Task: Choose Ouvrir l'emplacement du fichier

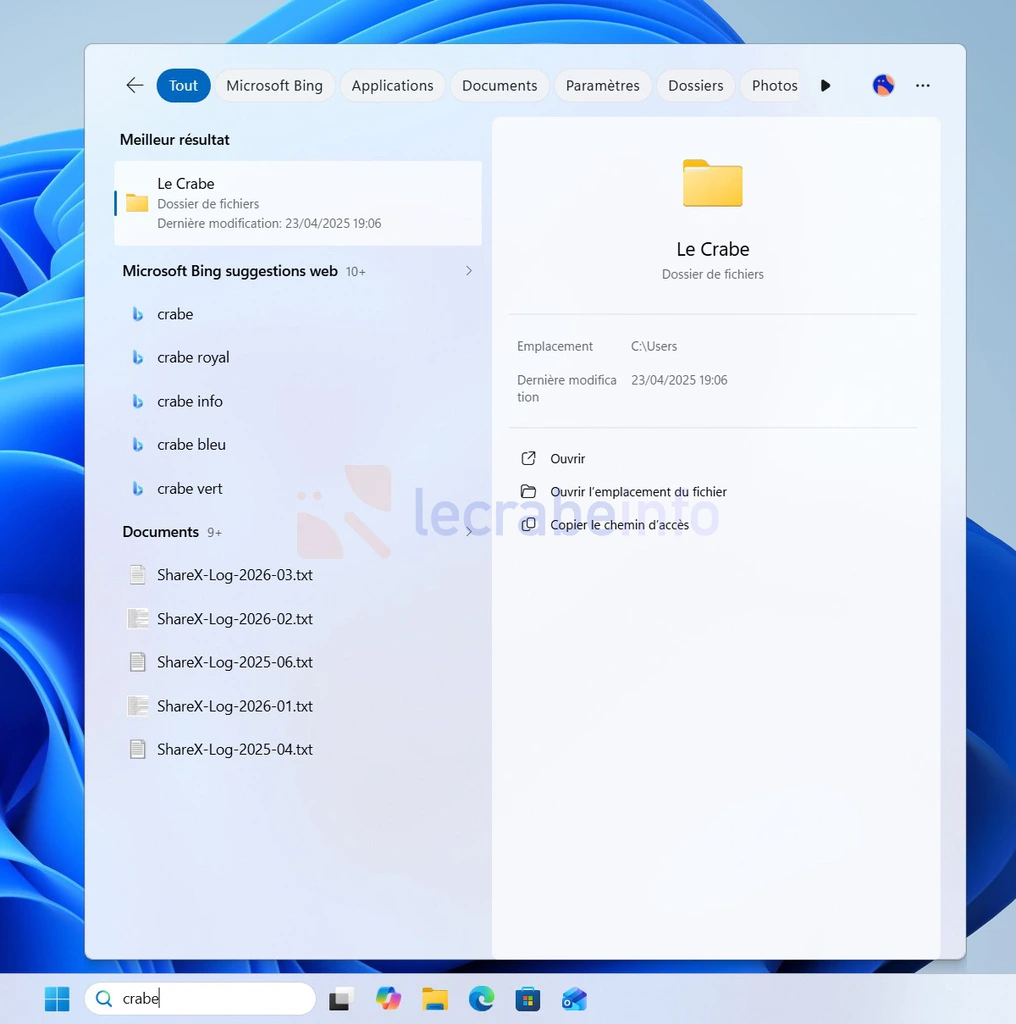Action: point(638,492)
